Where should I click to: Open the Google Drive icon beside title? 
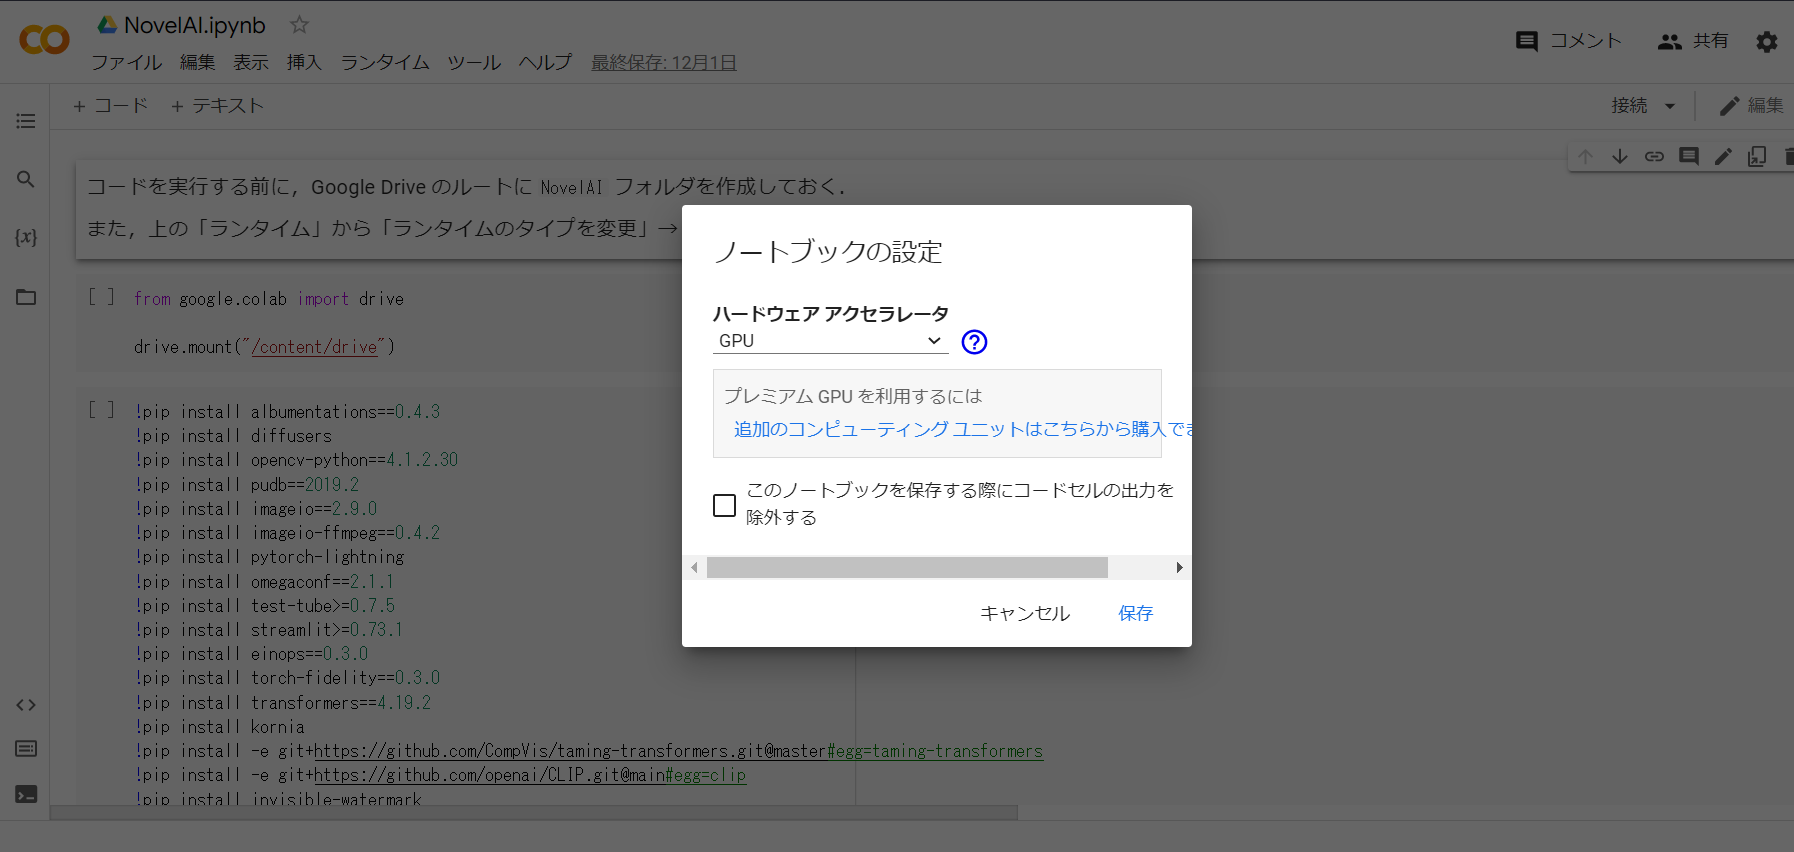[107, 24]
